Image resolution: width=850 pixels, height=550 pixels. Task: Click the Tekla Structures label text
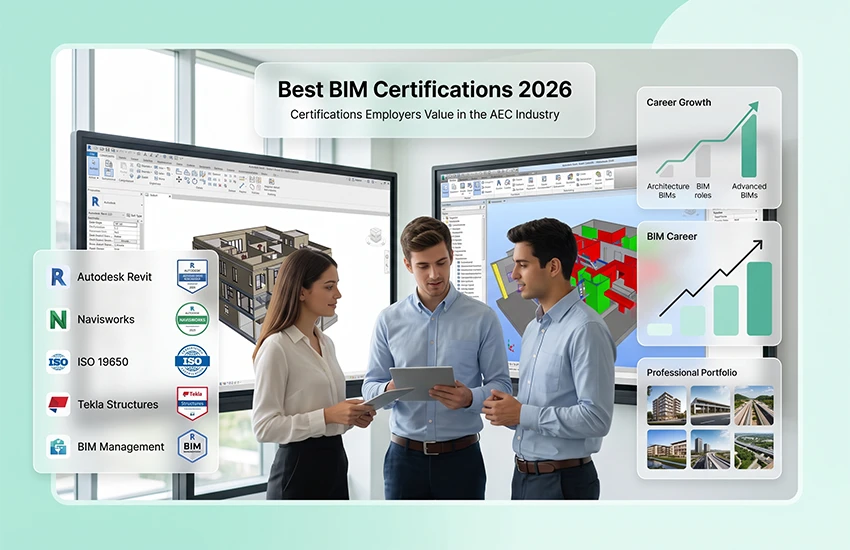click(118, 405)
